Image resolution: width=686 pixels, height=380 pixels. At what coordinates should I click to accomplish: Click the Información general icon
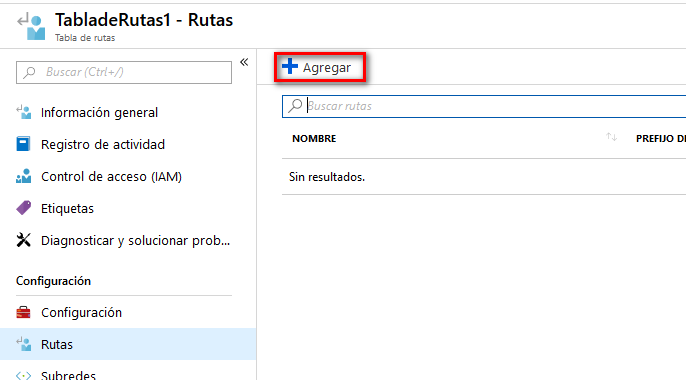(24, 112)
